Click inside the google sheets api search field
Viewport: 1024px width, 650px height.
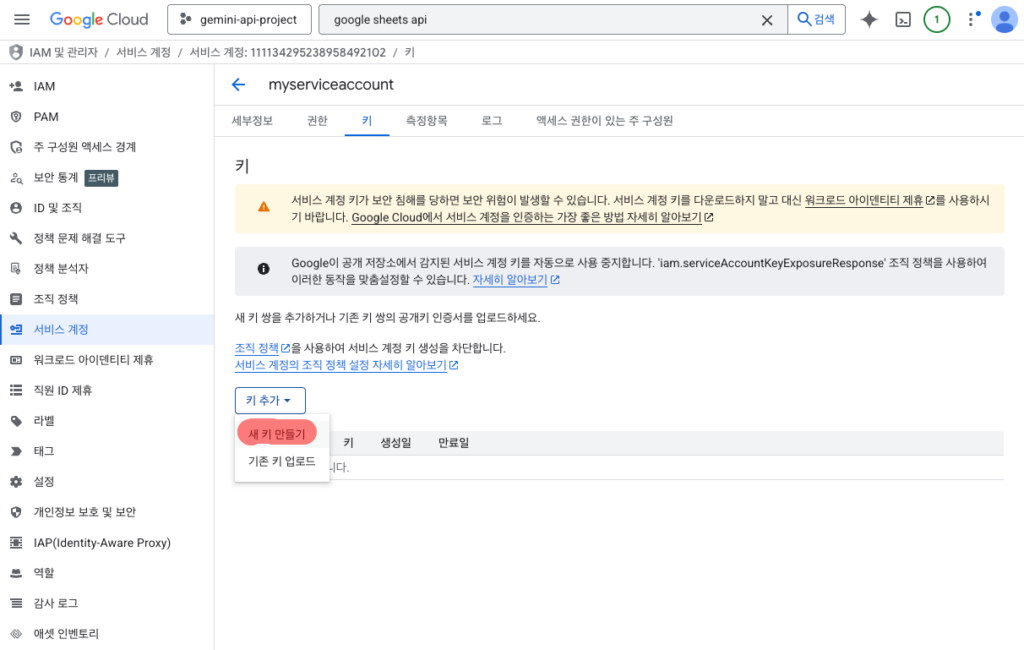click(x=540, y=20)
